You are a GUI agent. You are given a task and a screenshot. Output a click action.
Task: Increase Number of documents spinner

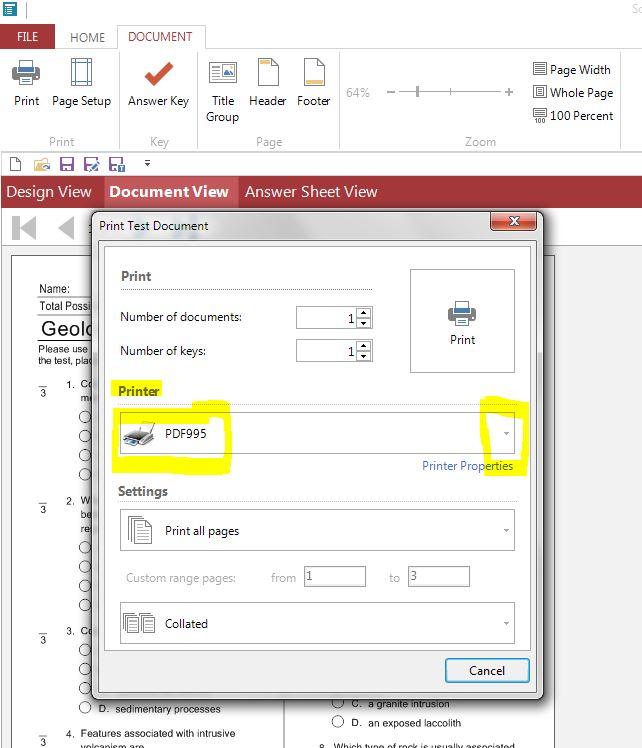364,313
